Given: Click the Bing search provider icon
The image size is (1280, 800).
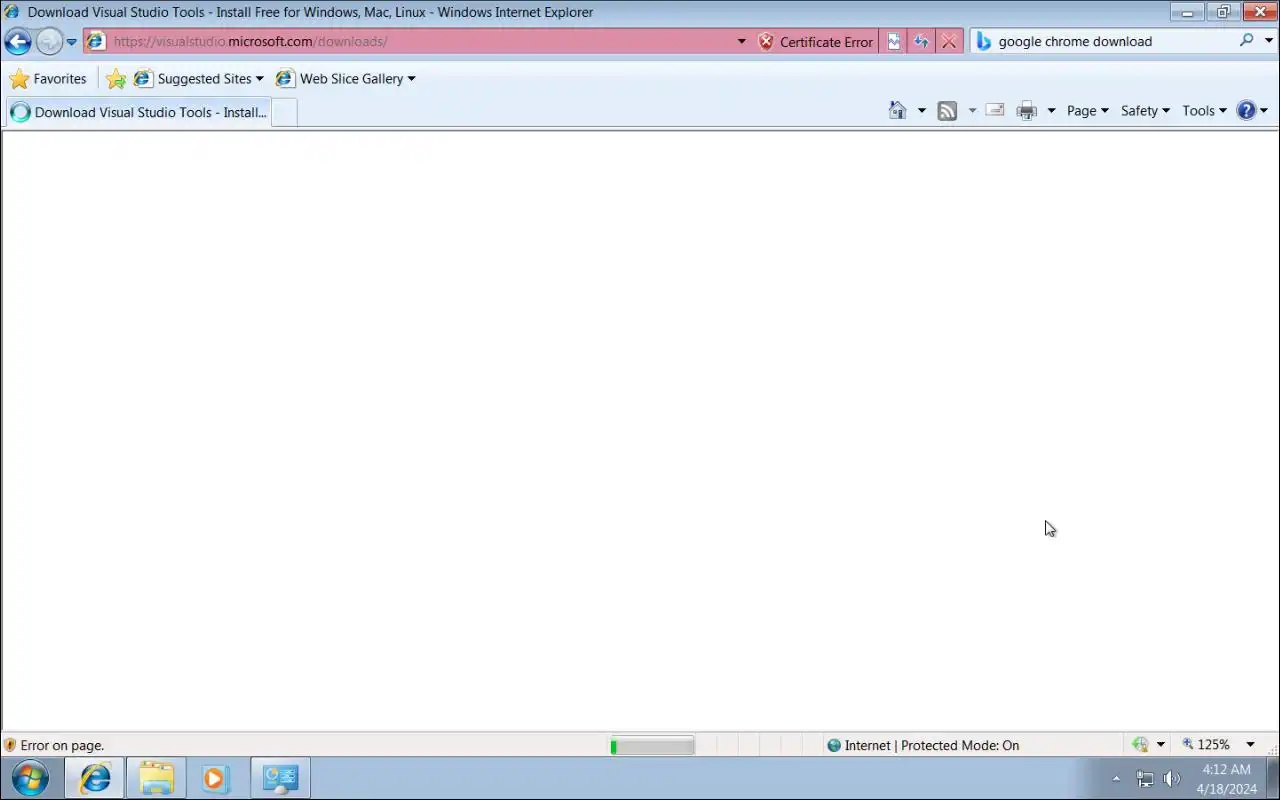Looking at the screenshot, I should pyautogui.click(x=983, y=42).
